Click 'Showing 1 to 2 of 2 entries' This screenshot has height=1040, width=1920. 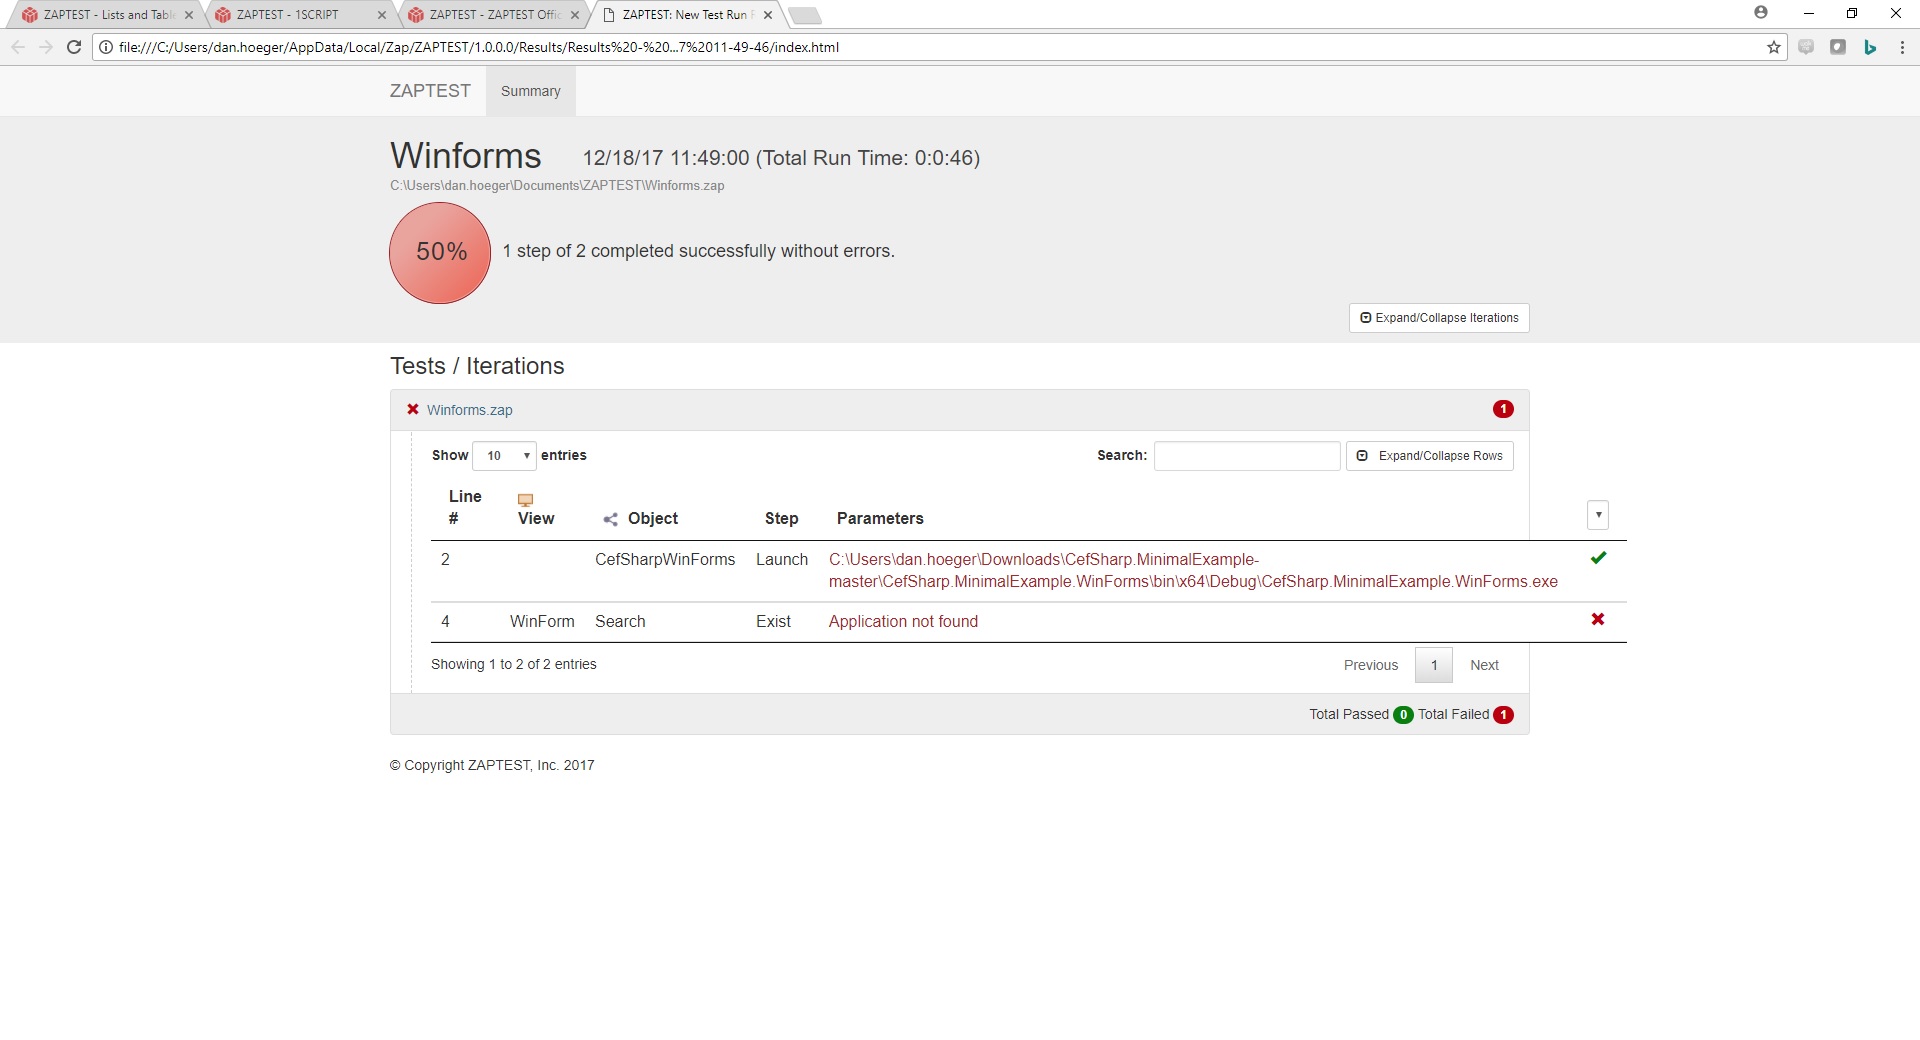[514, 665]
